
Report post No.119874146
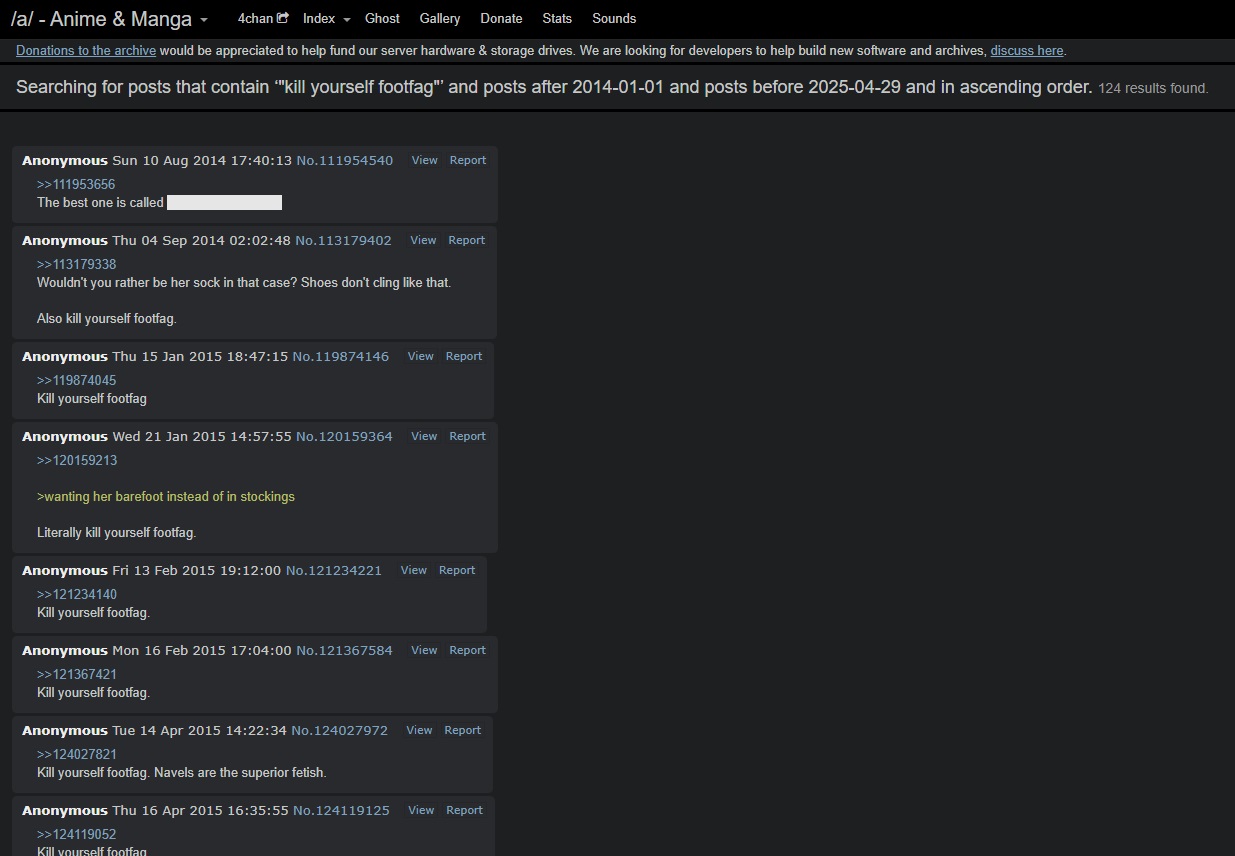point(464,356)
